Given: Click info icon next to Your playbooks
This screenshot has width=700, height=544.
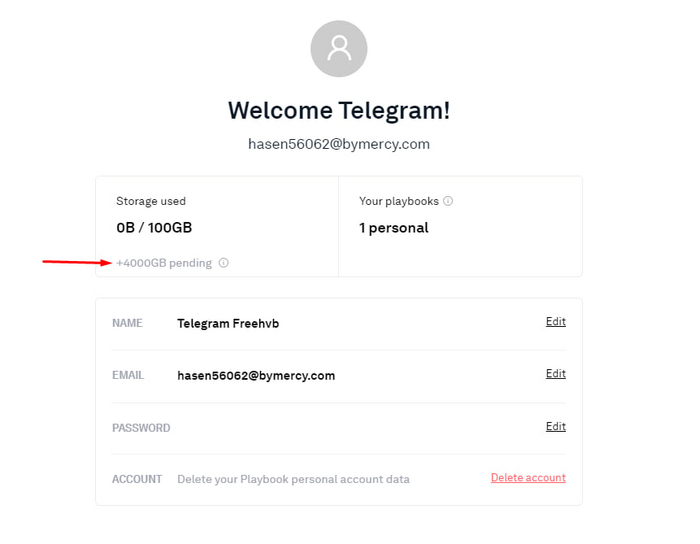Looking at the screenshot, I should [x=448, y=201].
